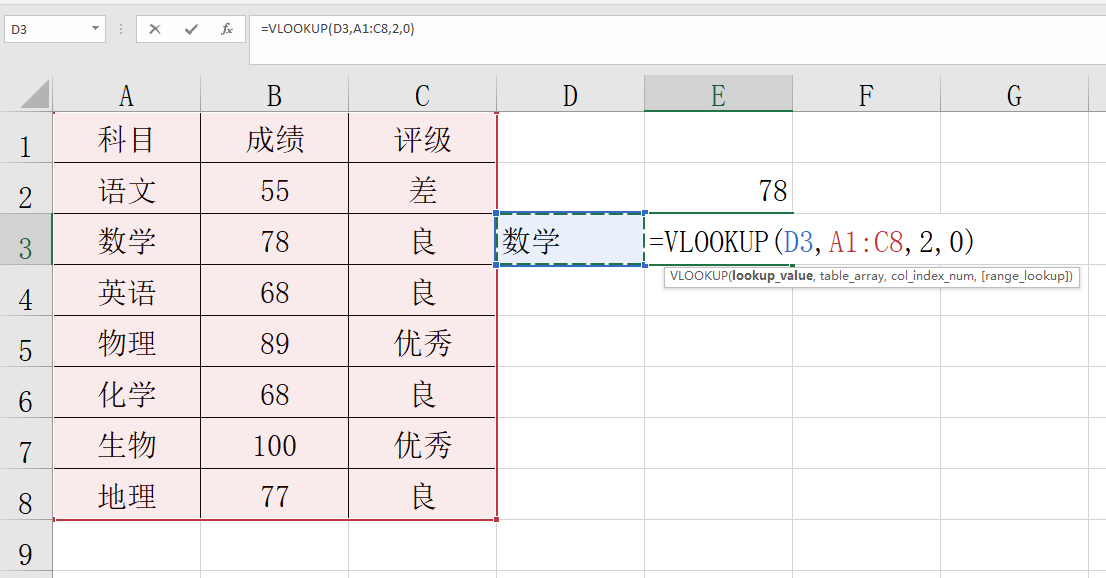This screenshot has width=1106, height=578.
Task: Confirm the formula with the checkmark icon
Action: [191, 29]
